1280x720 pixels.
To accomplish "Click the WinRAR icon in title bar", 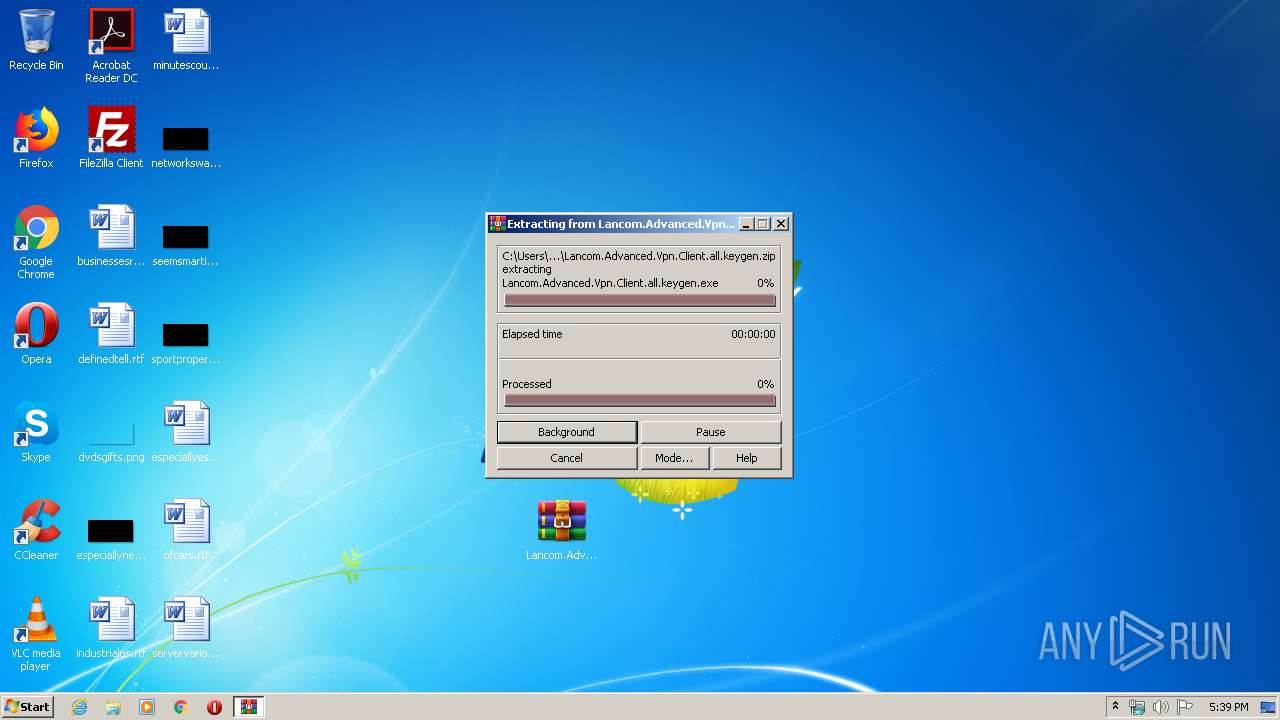I will pyautogui.click(x=497, y=224).
